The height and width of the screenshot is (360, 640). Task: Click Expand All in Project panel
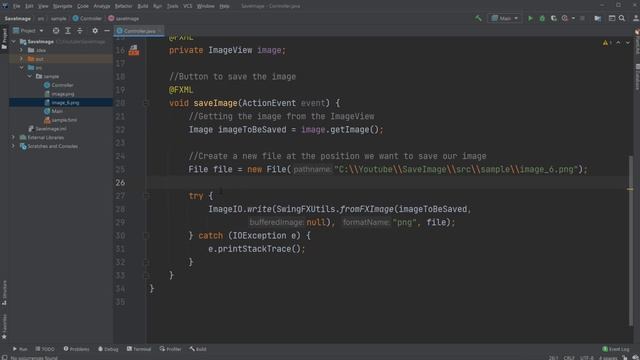point(68,31)
